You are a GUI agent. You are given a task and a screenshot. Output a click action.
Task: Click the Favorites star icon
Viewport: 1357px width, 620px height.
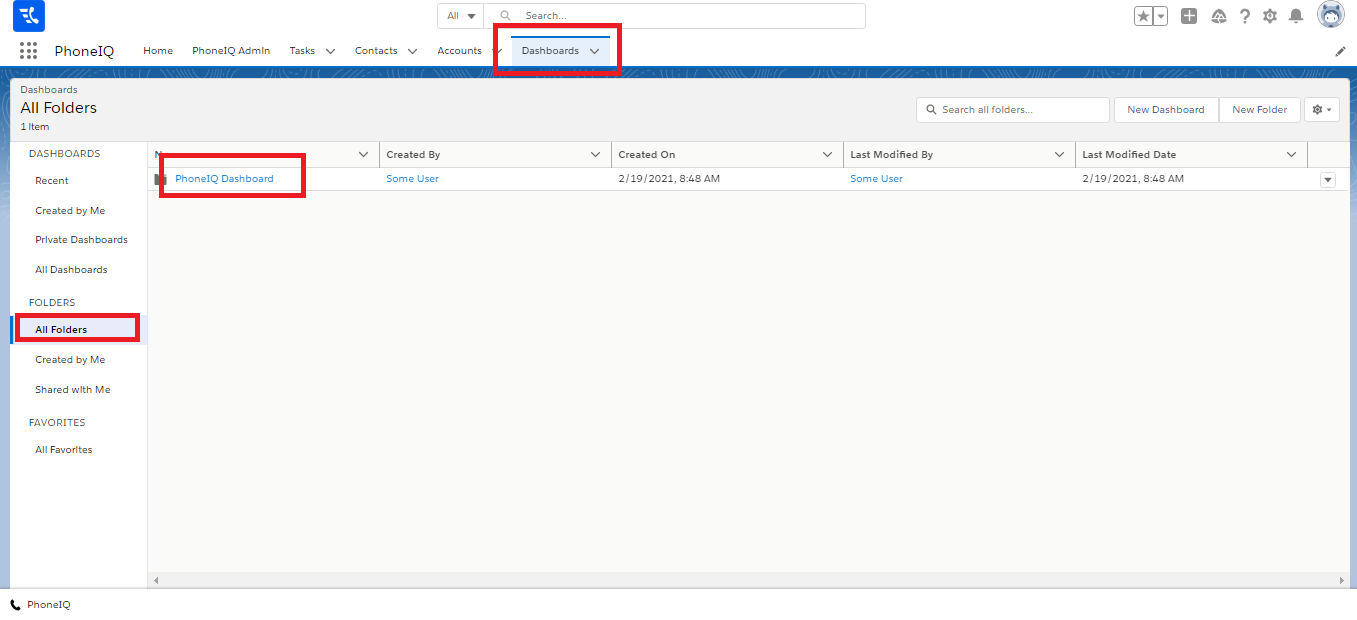(x=1144, y=16)
